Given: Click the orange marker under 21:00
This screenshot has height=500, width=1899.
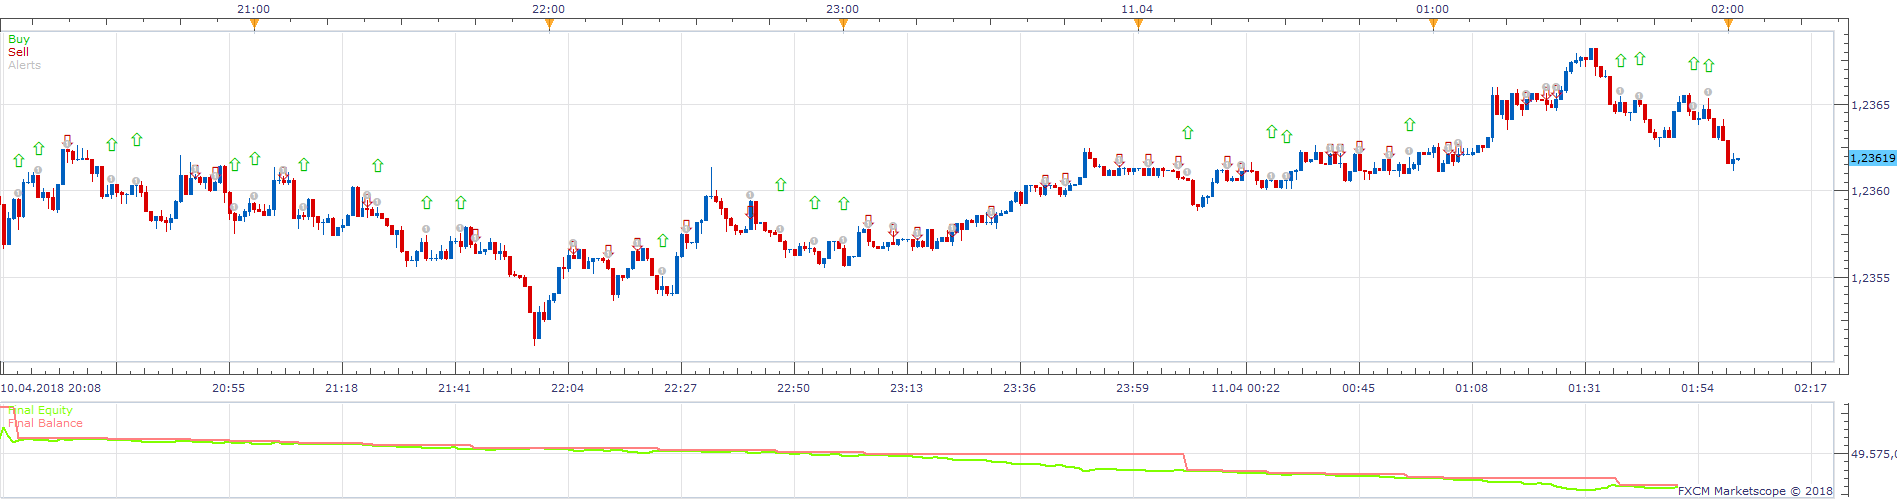Looking at the screenshot, I should coord(254,25).
